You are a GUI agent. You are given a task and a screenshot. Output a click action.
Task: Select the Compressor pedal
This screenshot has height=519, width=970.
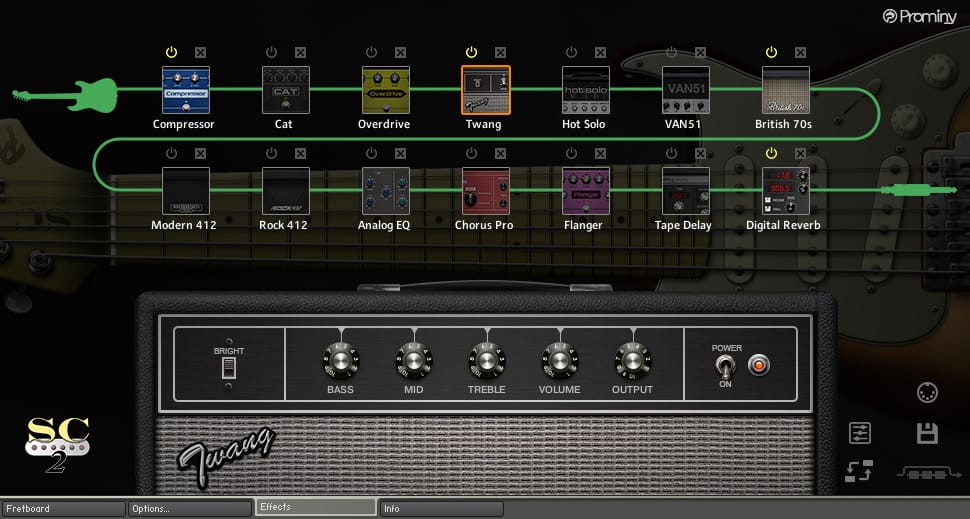pos(186,90)
